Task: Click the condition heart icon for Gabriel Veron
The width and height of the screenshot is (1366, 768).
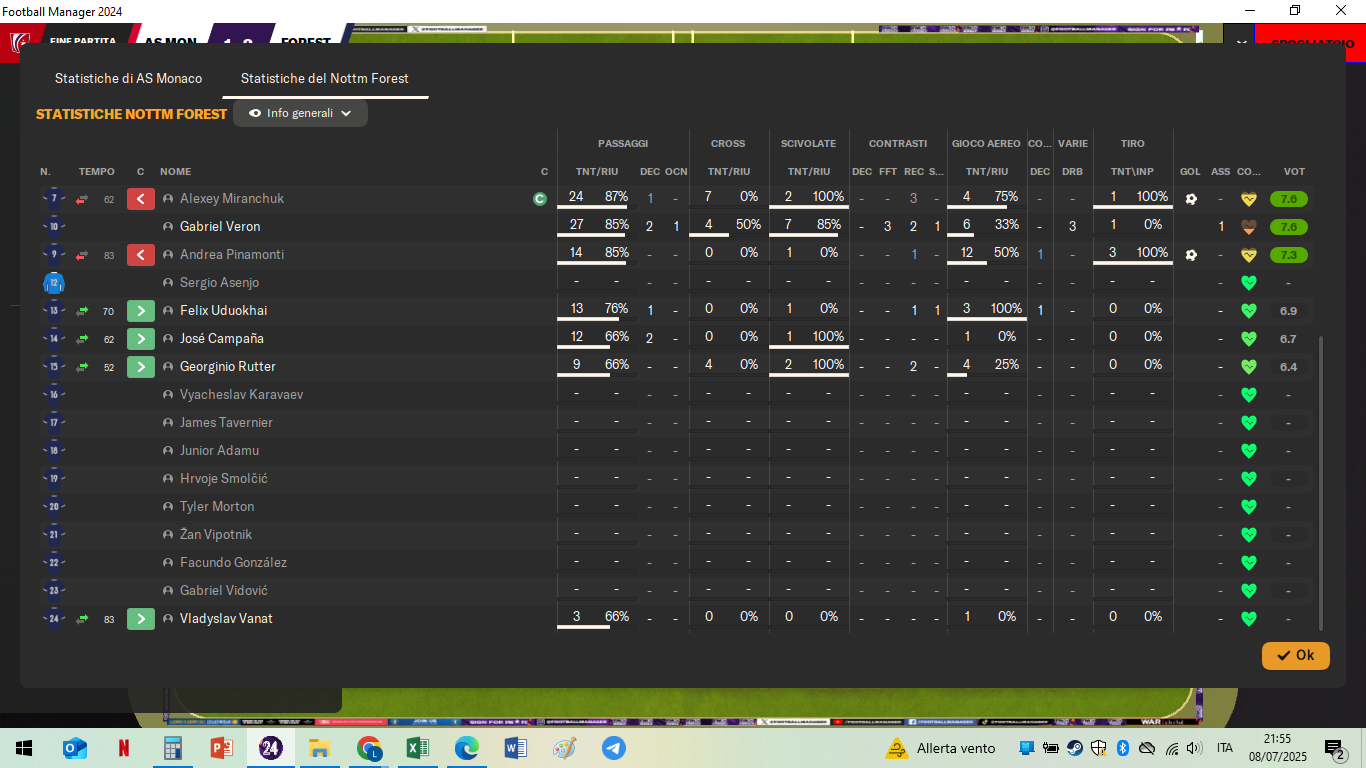Action: point(1248,227)
